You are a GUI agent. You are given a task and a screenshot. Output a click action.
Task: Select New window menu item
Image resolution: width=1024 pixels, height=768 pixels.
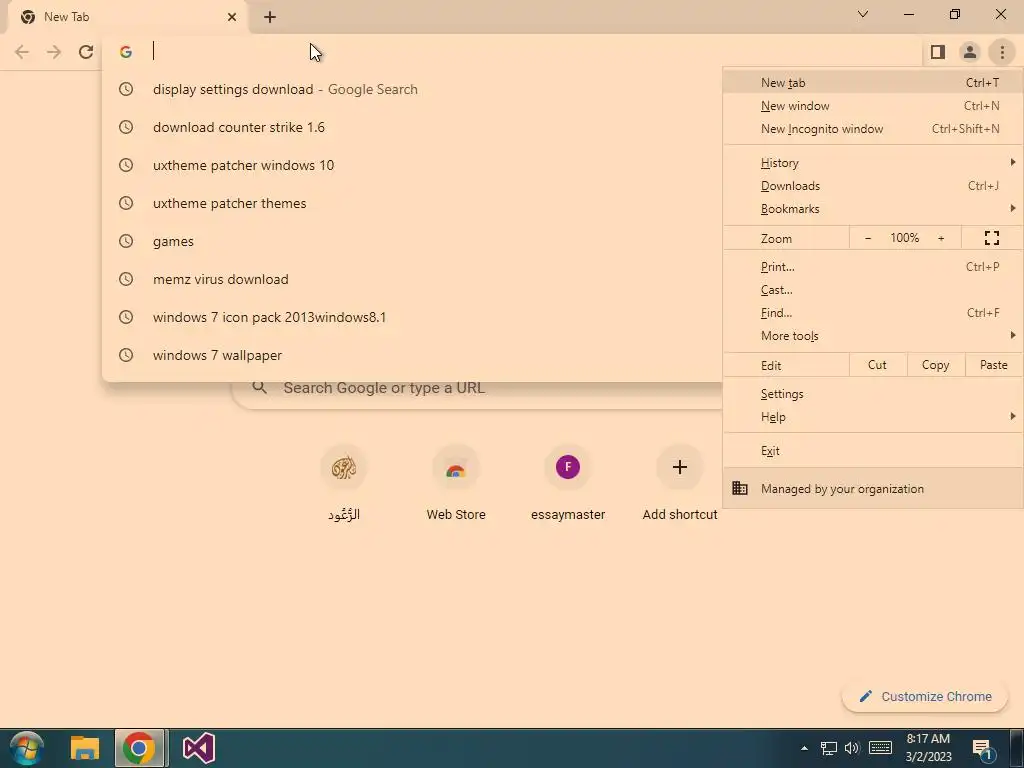point(872,106)
